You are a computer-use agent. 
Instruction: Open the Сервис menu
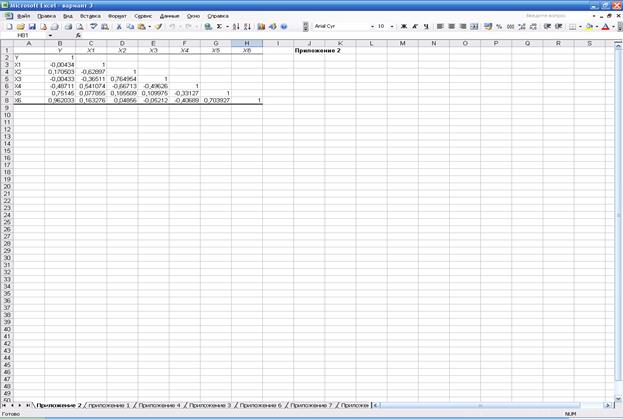[143, 16]
